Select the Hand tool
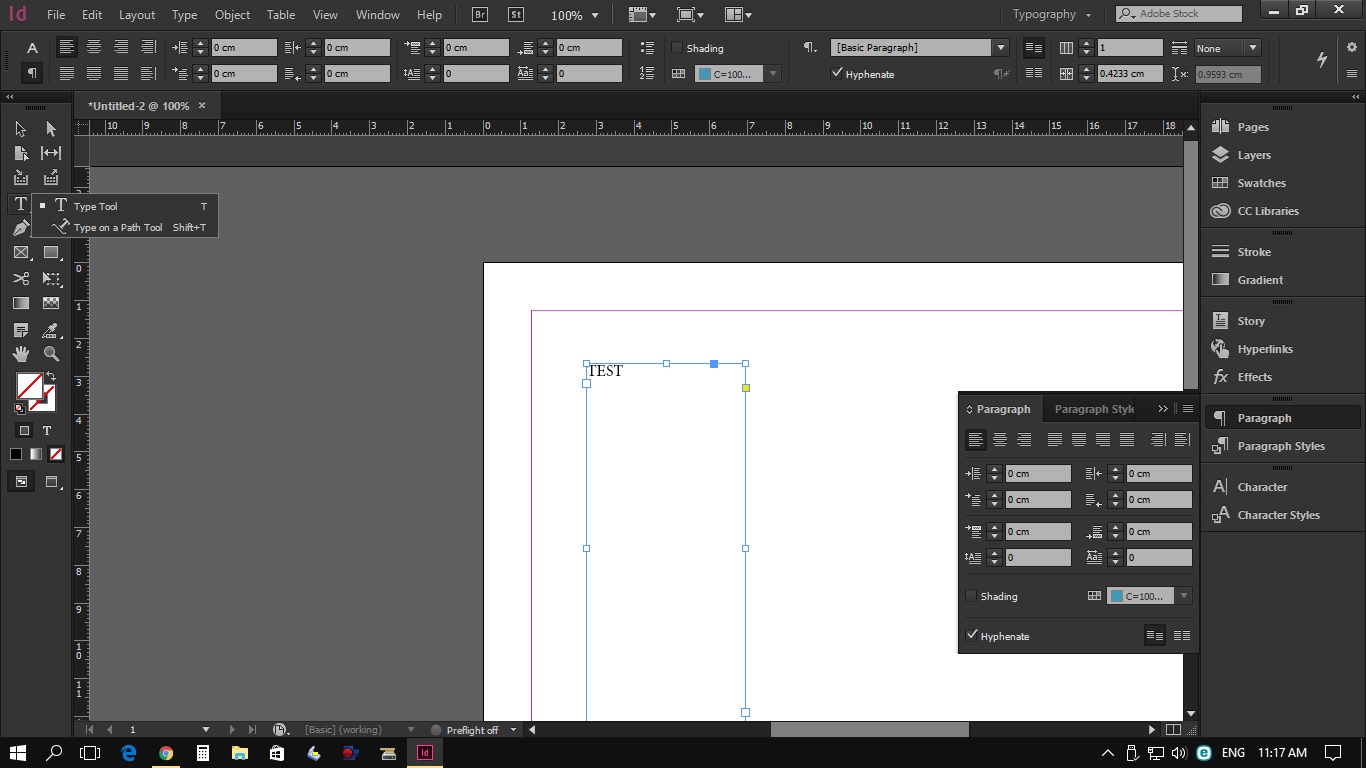The width and height of the screenshot is (1366, 768). 21,354
